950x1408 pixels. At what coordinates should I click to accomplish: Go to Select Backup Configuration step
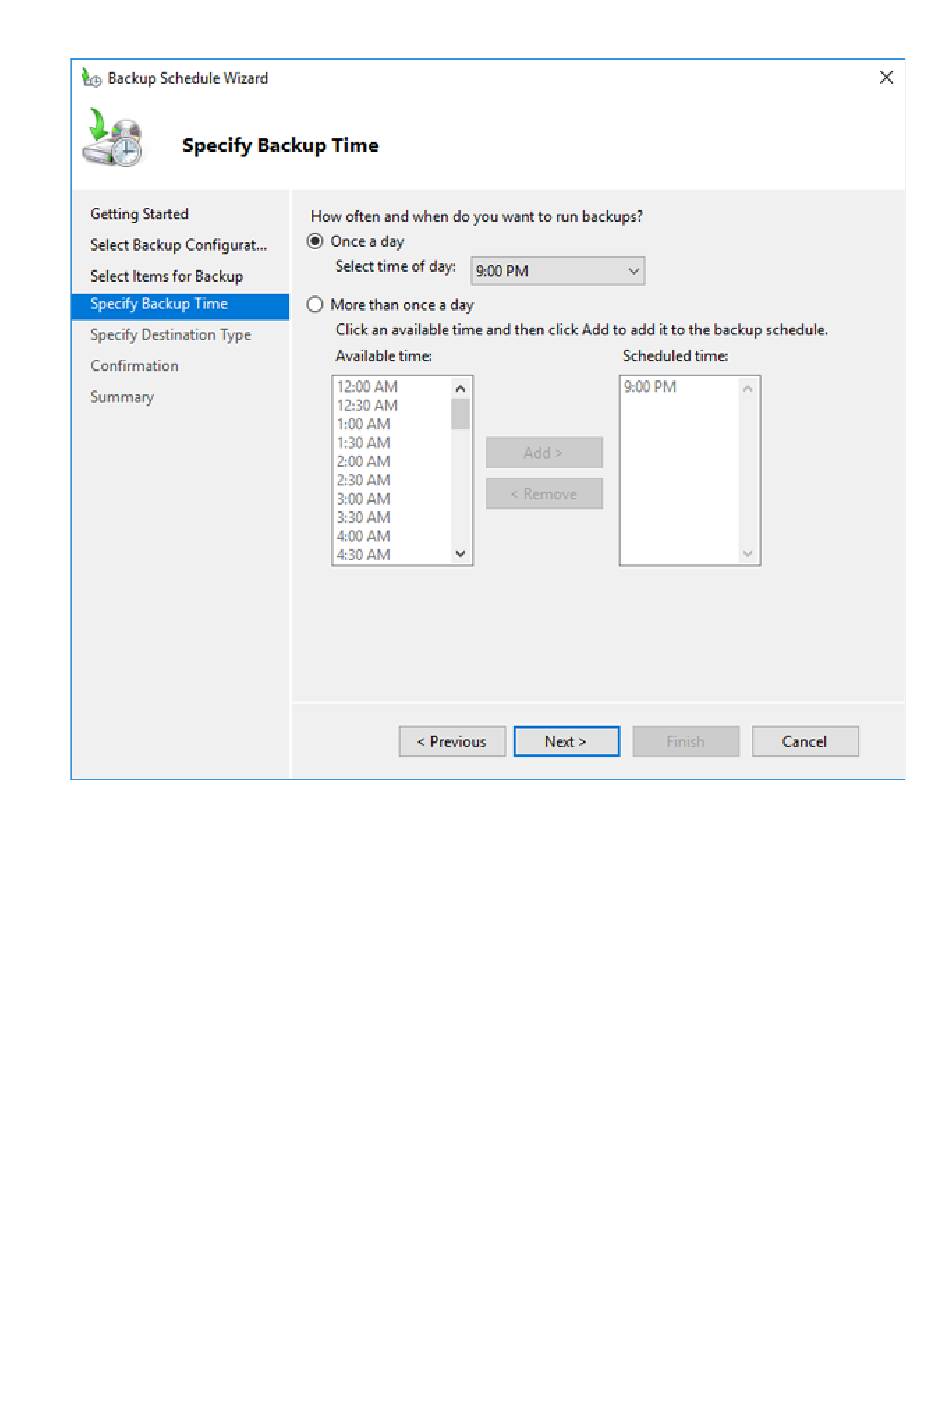tap(178, 245)
